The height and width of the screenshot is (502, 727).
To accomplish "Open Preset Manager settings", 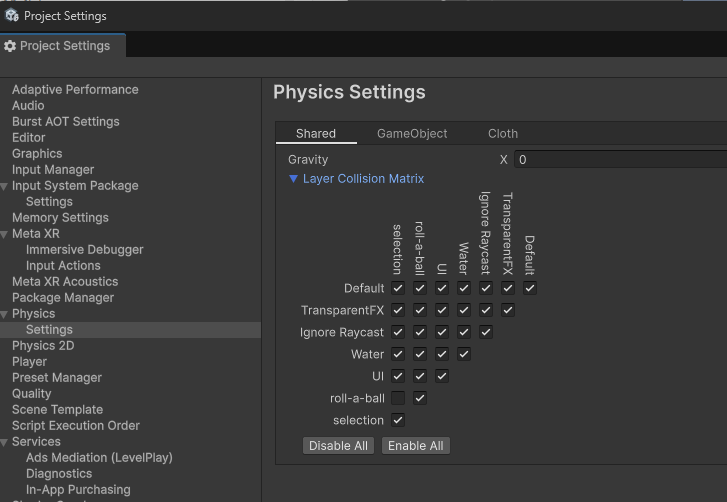I will (57, 378).
